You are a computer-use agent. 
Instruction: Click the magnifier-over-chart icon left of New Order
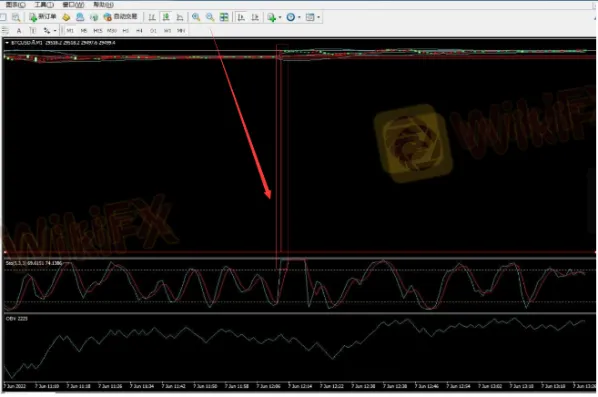[16, 17]
